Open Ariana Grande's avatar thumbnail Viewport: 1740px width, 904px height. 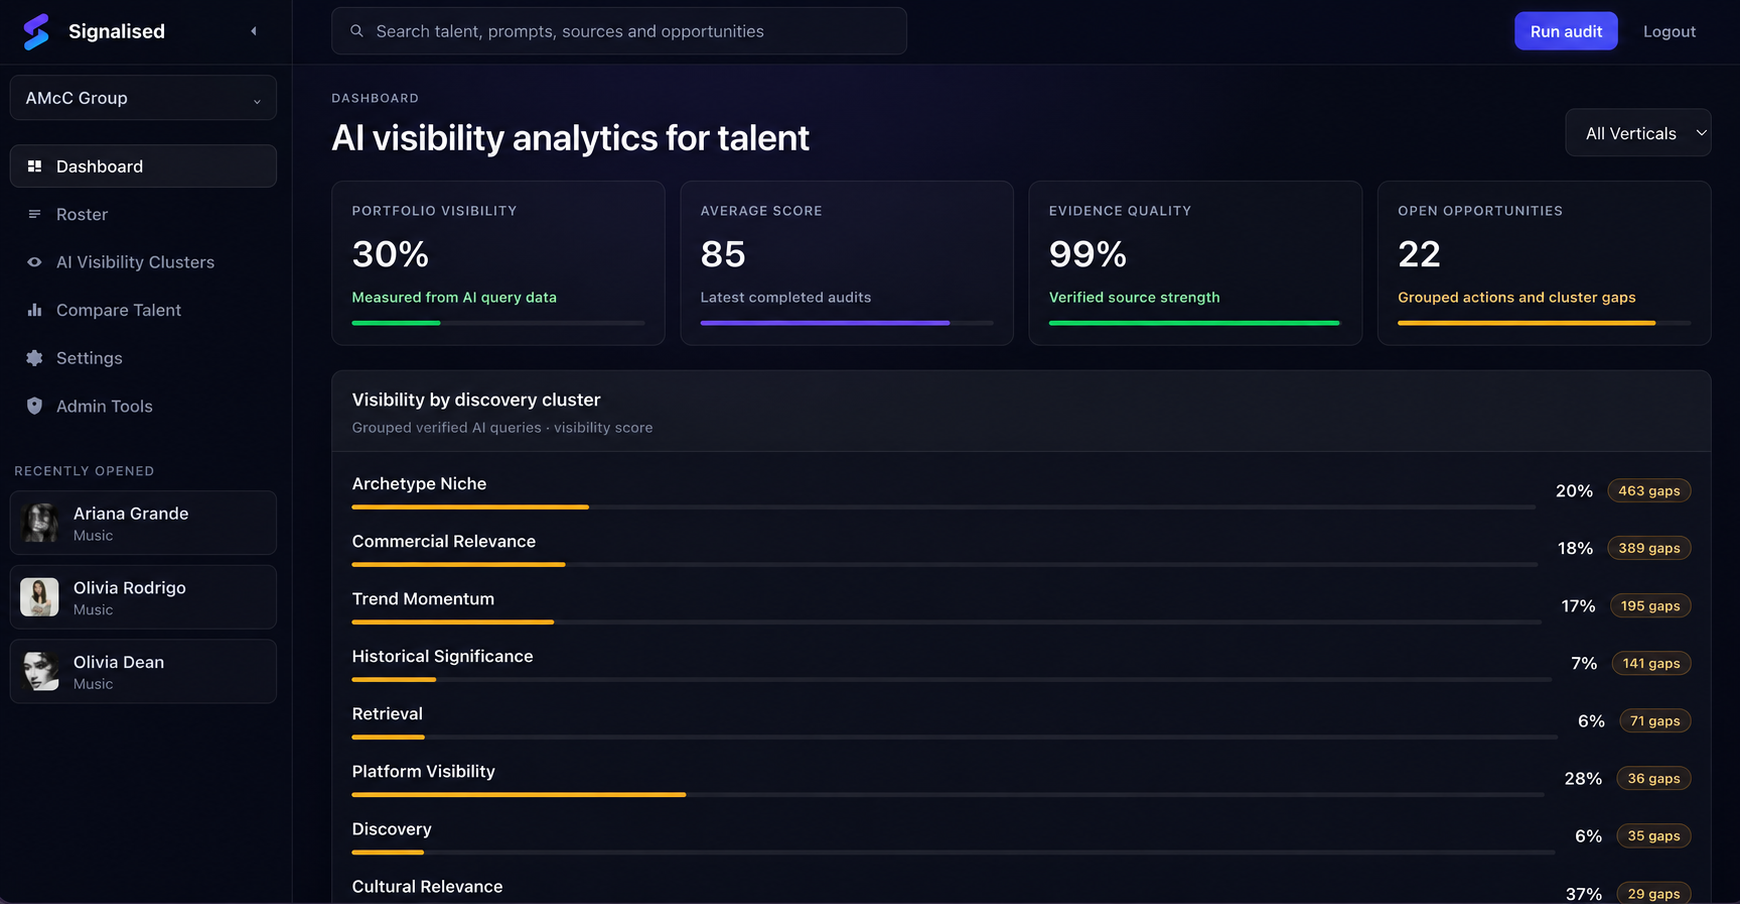point(40,523)
